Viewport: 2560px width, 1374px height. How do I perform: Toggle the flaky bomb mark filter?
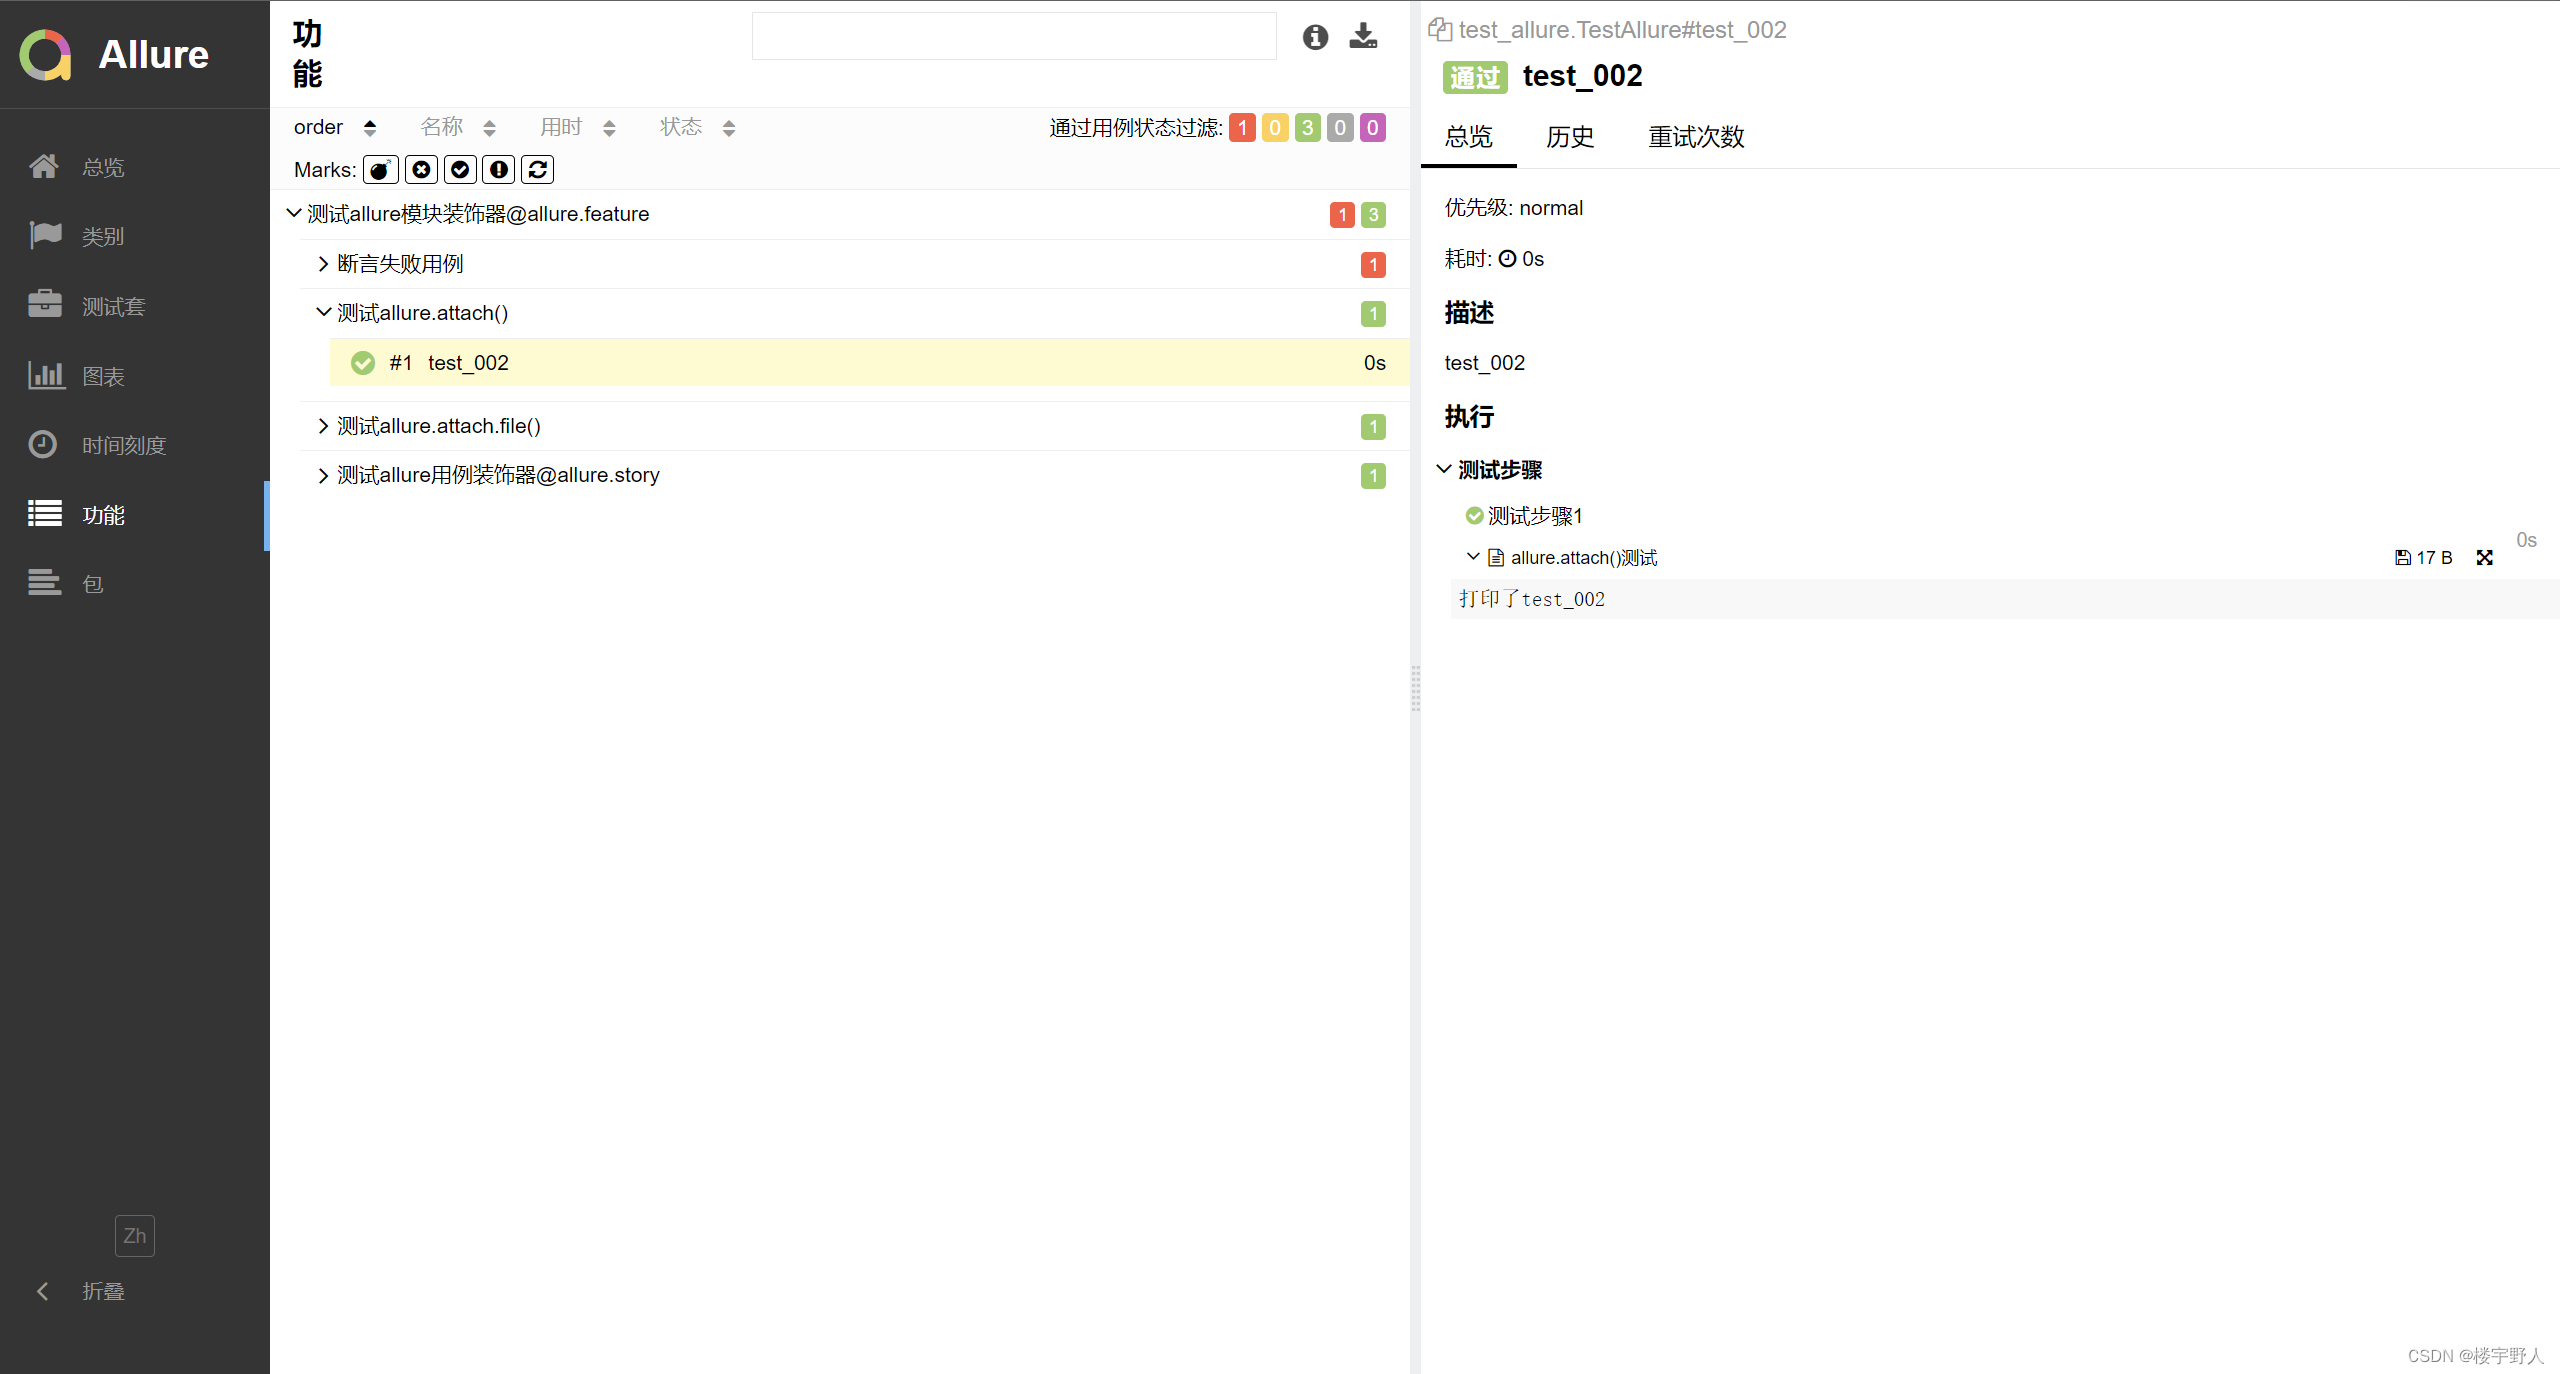(380, 170)
